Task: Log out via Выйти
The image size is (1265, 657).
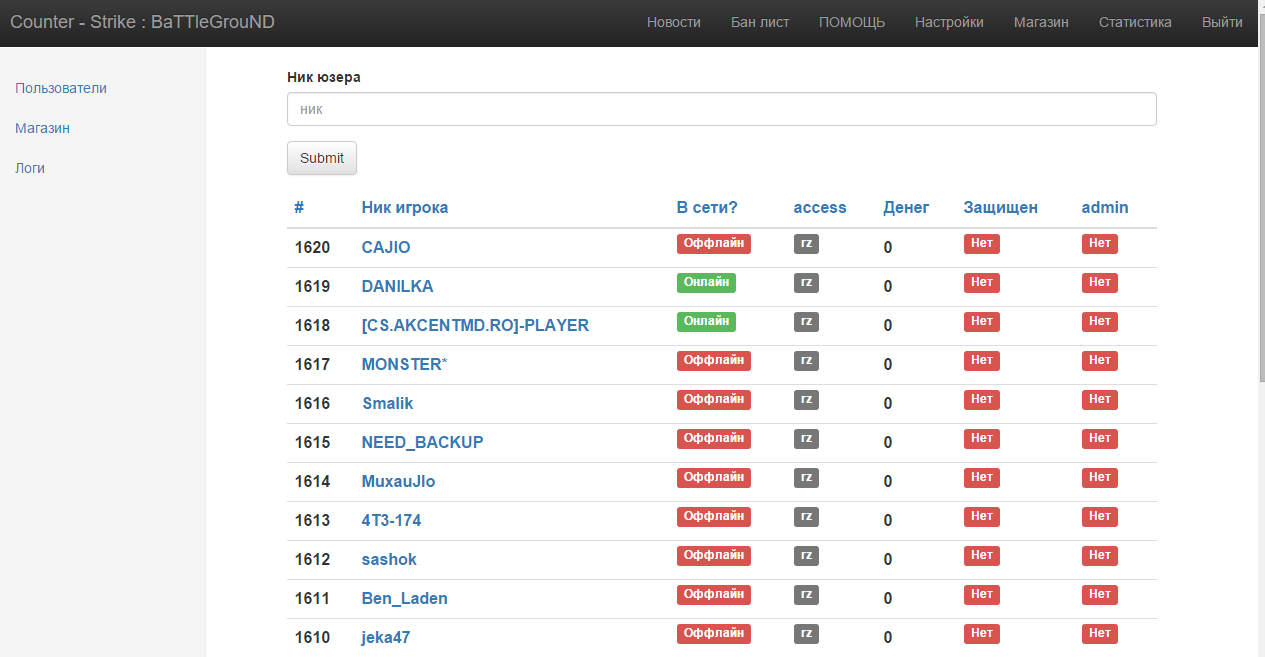Action: (1222, 22)
